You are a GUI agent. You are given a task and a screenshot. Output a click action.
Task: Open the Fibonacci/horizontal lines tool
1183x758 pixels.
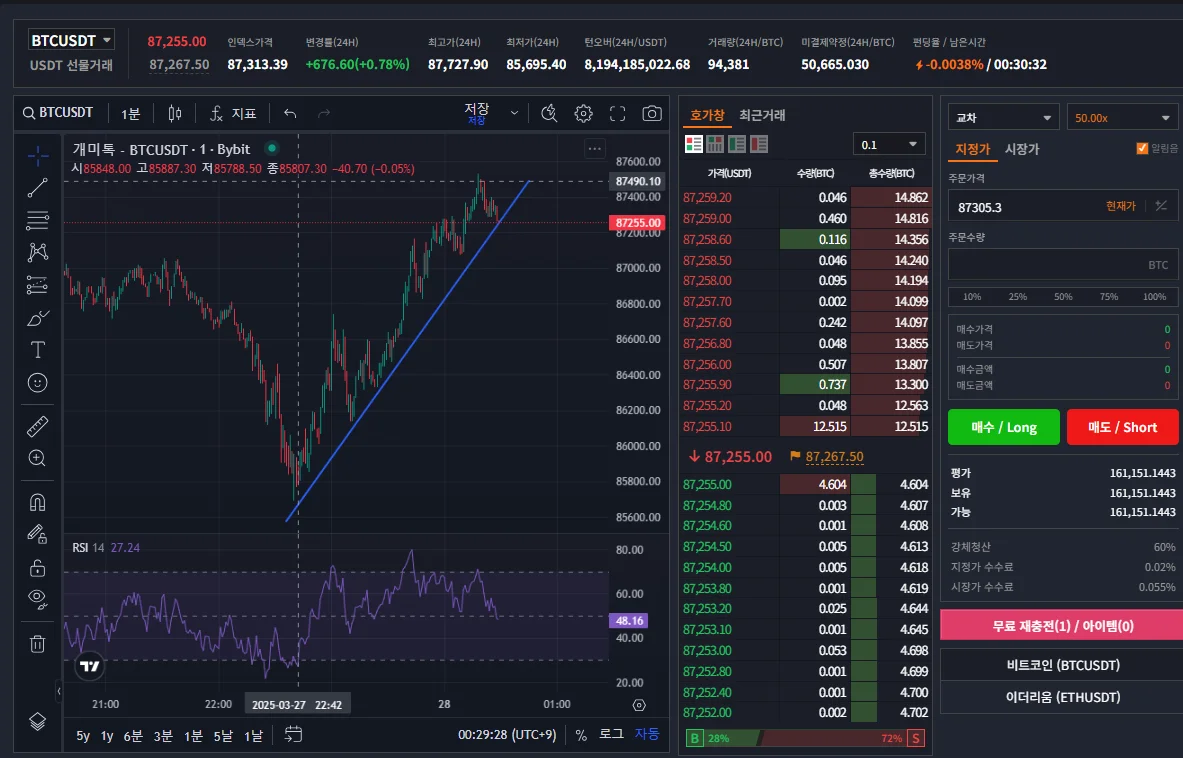(x=37, y=220)
